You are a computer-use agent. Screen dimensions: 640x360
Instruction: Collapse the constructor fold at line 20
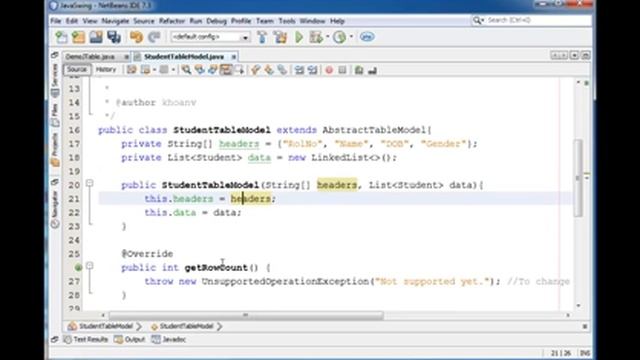pyautogui.click(x=89, y=184)
